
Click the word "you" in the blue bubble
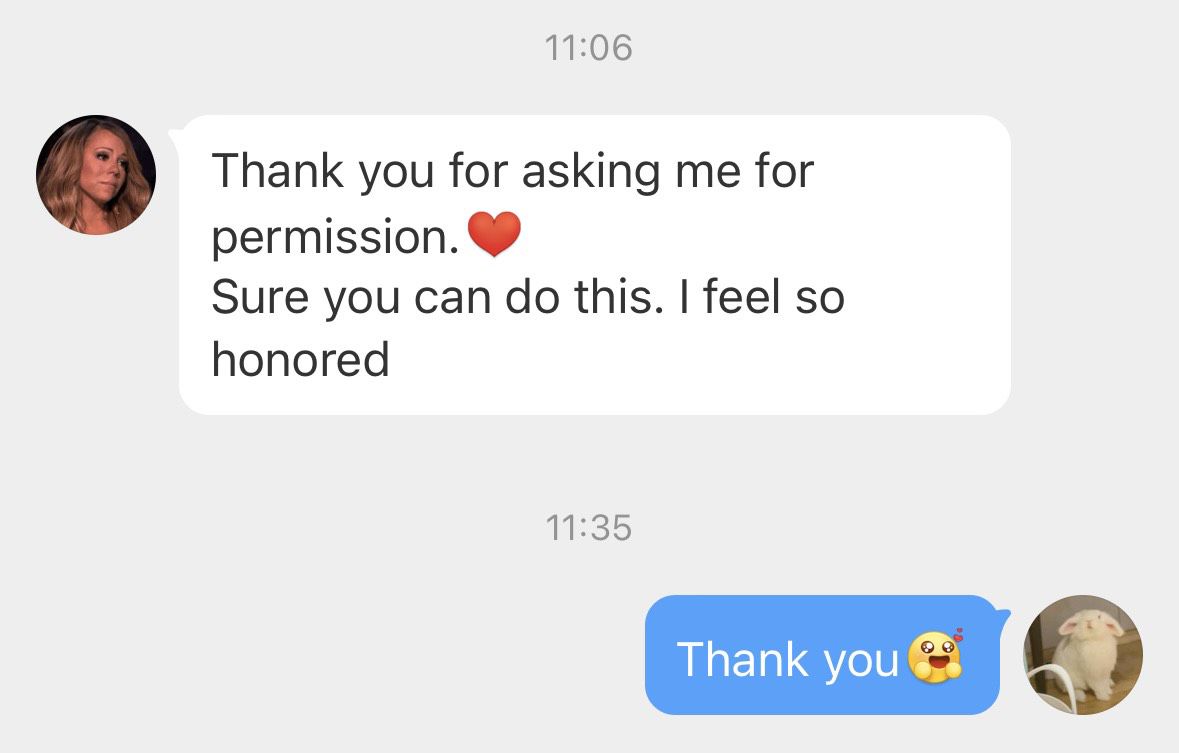pyautogui.click(x=861, y=663)
